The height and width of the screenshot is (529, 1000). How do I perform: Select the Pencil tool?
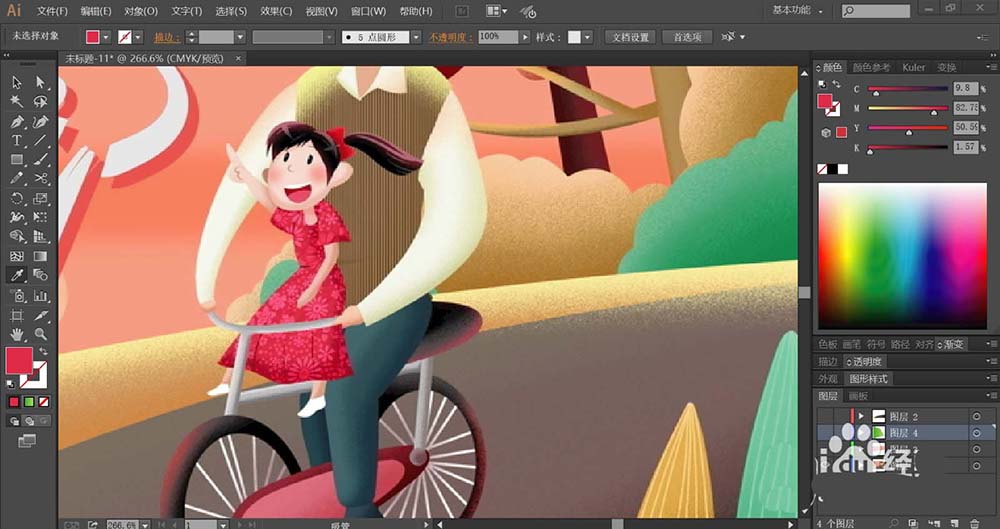pos(17,179)
